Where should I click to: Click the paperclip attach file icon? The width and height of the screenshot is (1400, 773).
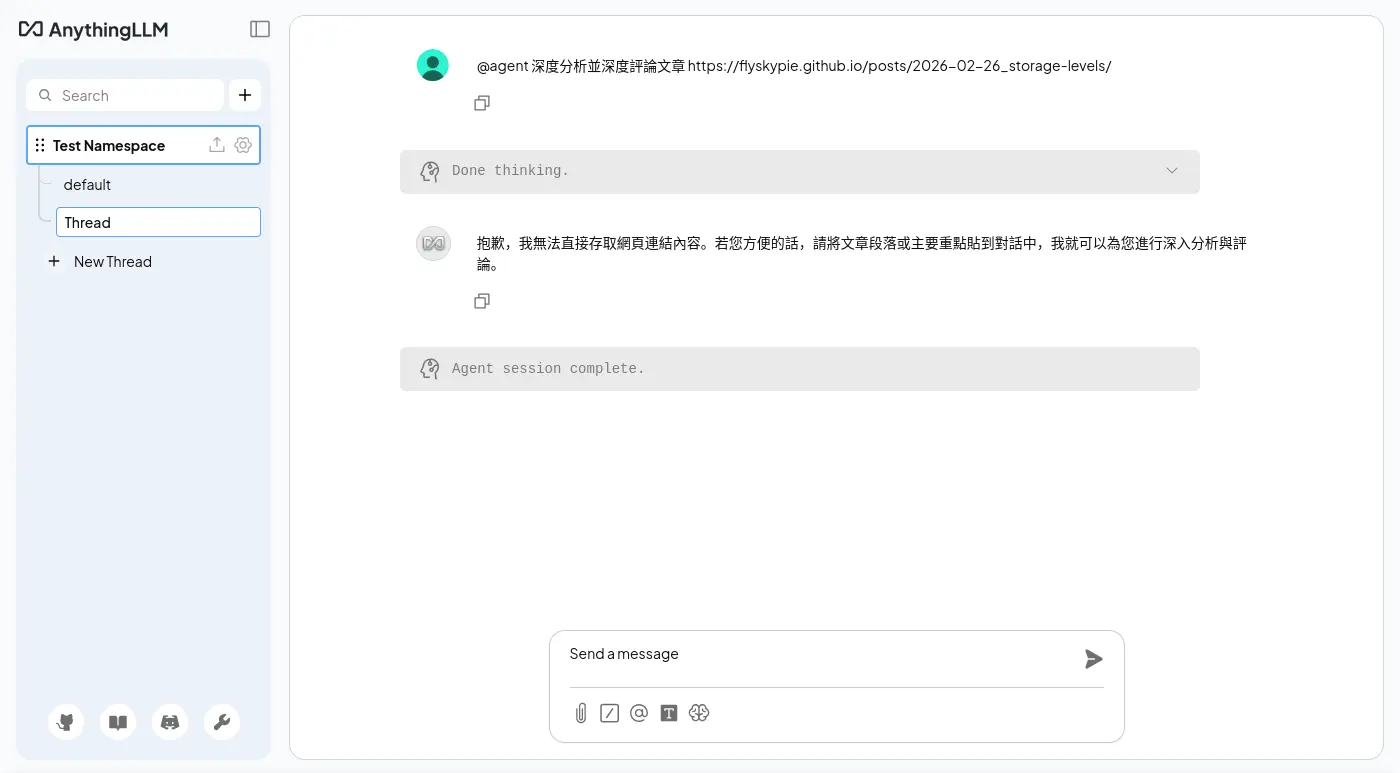point(580,713)
